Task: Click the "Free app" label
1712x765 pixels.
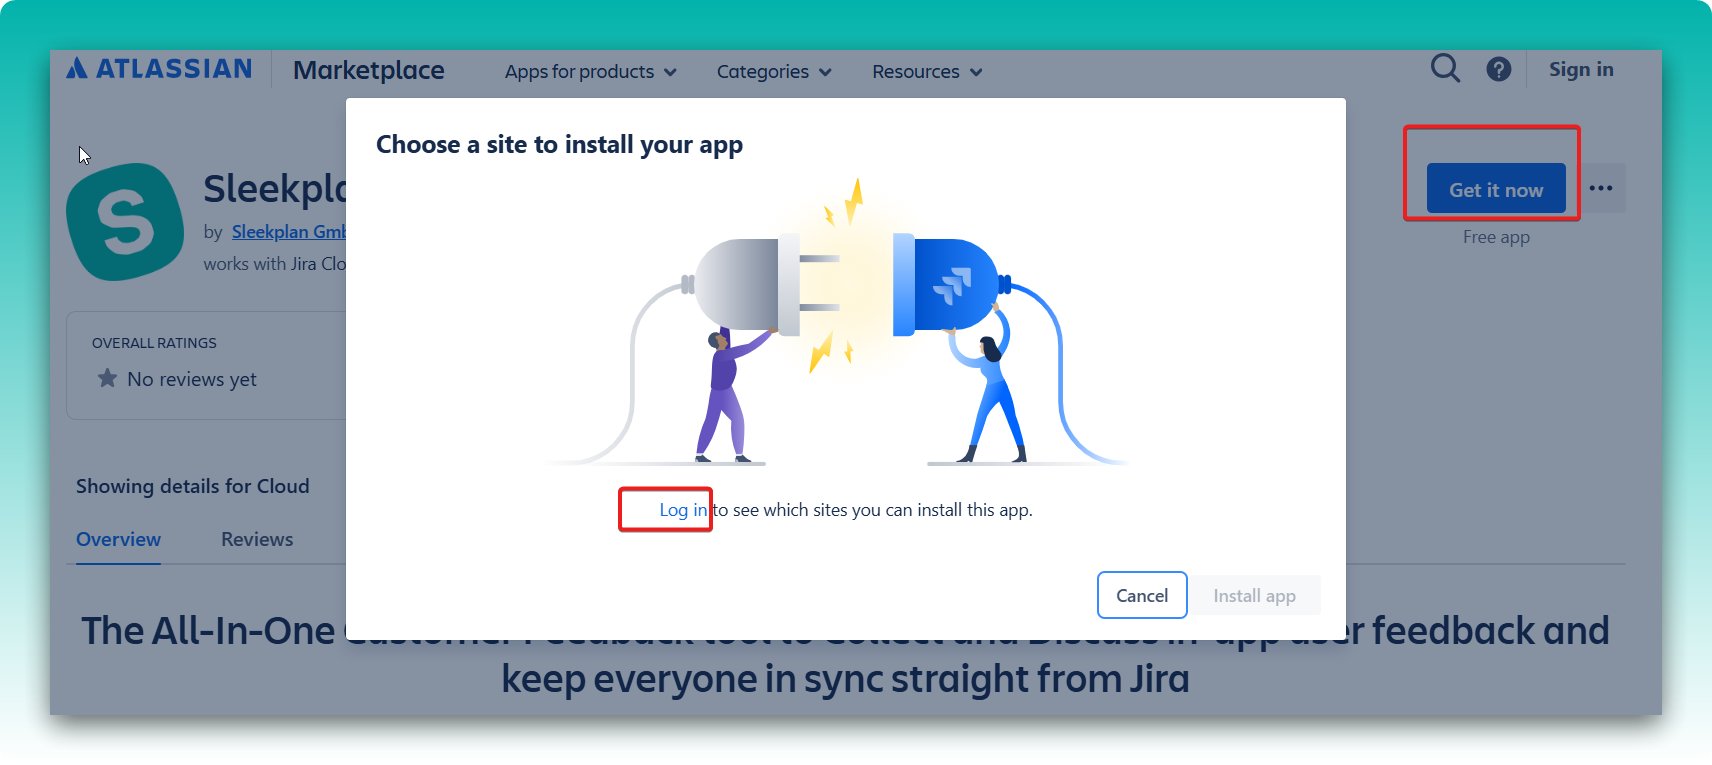Action: 1496,237
